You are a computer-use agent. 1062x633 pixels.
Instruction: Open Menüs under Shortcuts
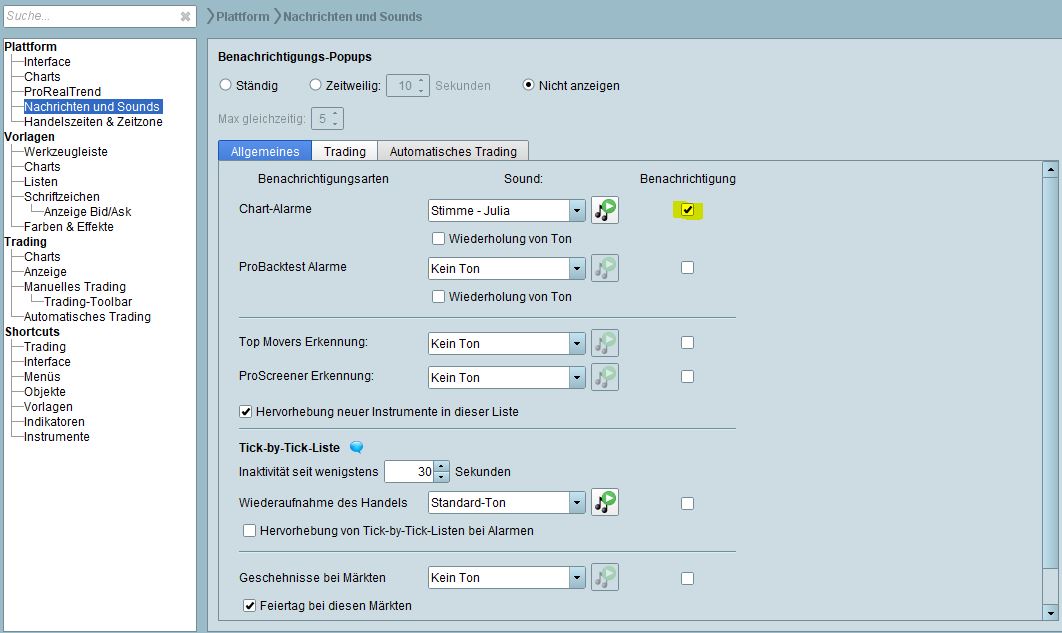[x=42, y=376]
